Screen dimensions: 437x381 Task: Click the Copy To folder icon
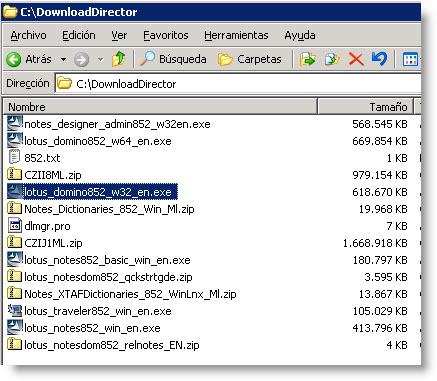(332, 59)
